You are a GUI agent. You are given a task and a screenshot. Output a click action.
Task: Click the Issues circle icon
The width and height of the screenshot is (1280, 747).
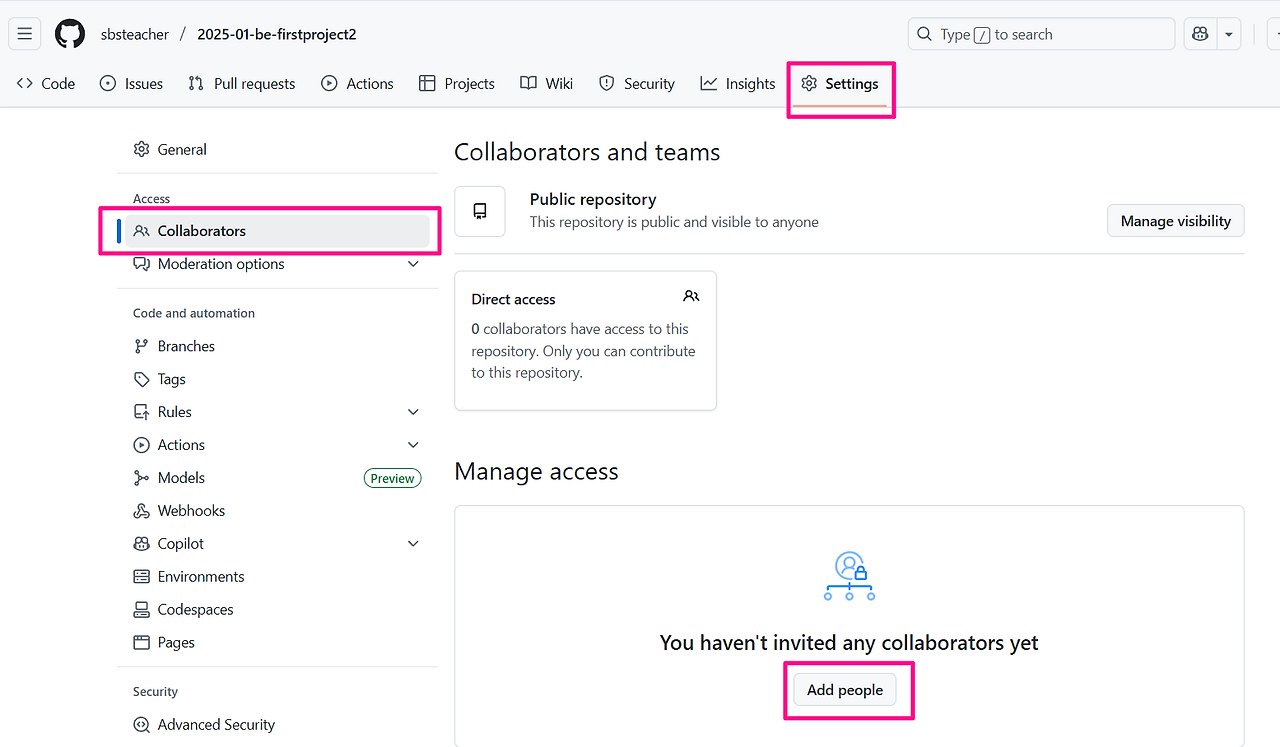108,84
